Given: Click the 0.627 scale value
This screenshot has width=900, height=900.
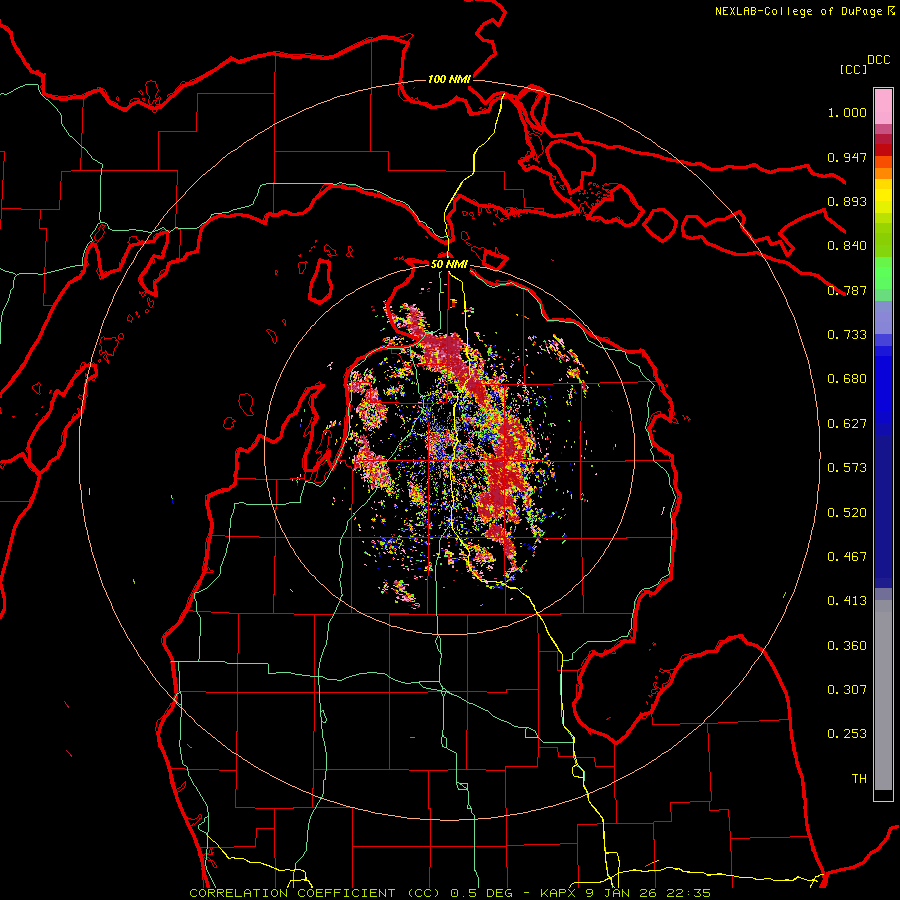Looking at the screenshot, I should tap(847, 424).
